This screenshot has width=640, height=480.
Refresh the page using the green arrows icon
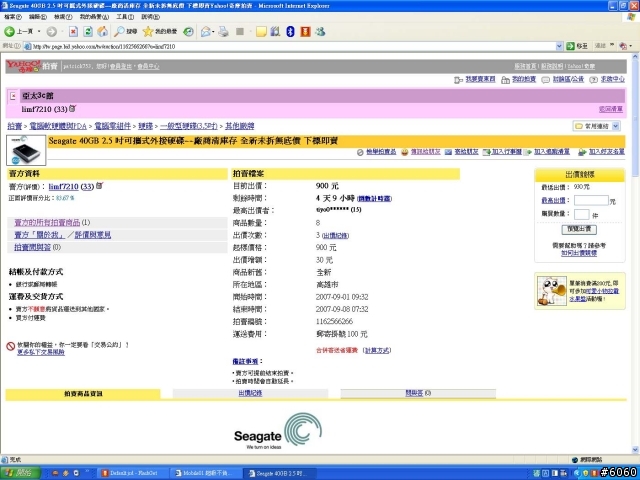coord(88,31)
